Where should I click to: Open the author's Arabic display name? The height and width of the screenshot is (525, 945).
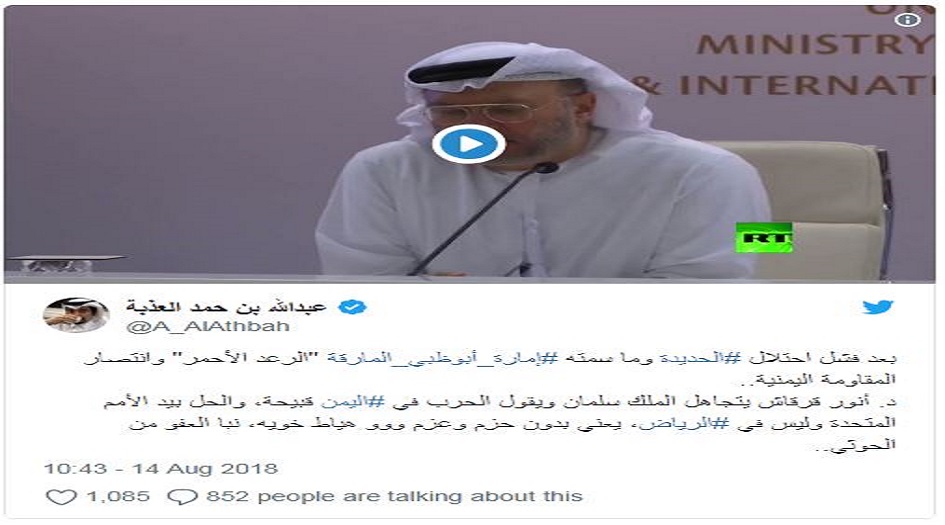click(x=226, y=307)
